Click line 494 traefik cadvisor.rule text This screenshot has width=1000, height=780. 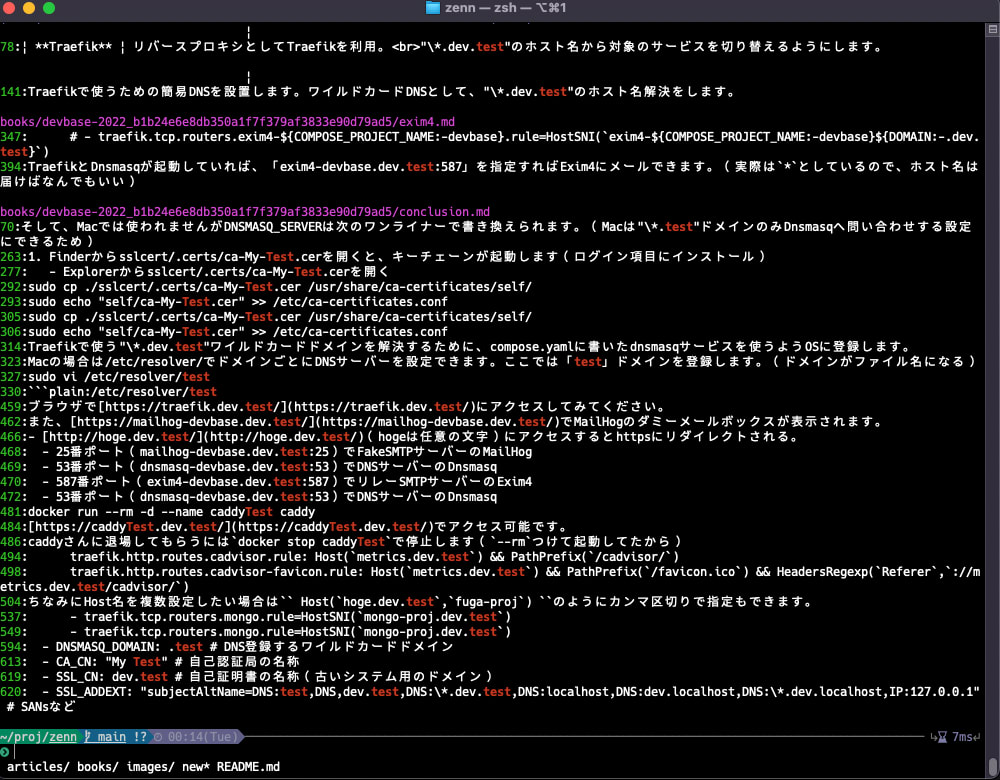374,557
